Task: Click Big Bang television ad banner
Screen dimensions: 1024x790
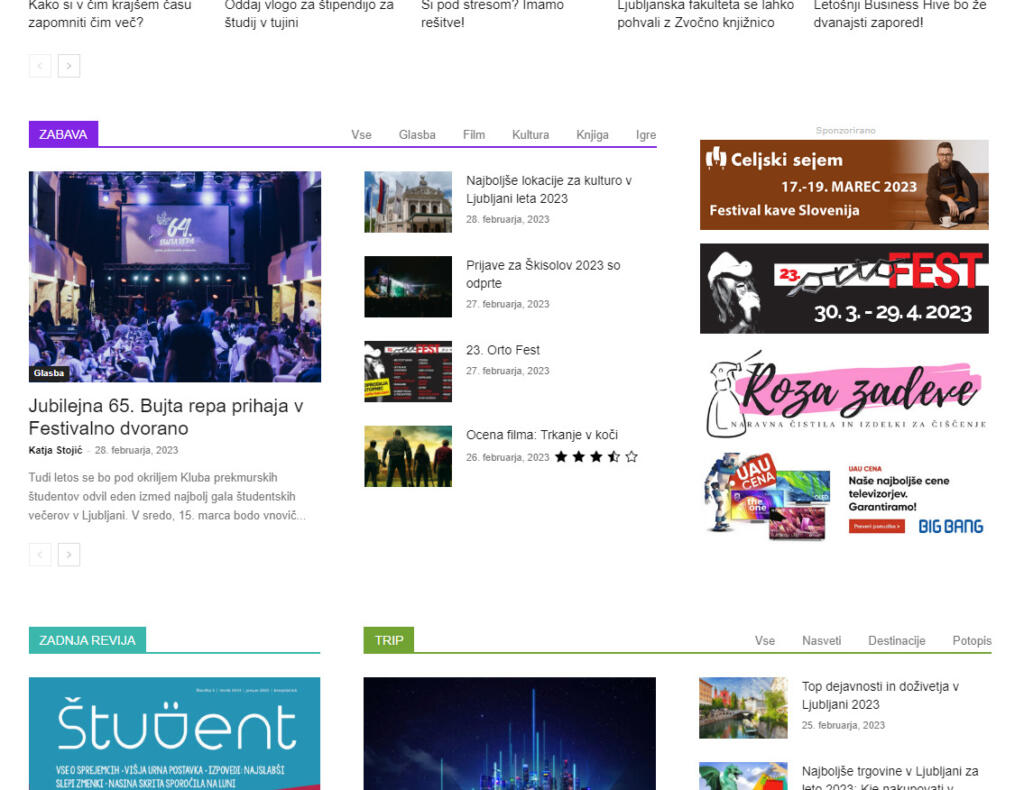Action: pyautogui.click(x=844, y=497)
